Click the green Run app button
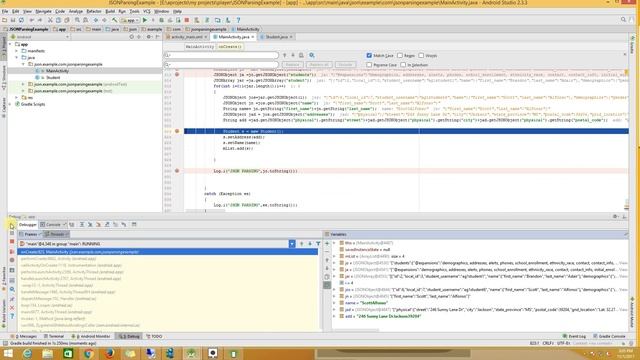This screenshot has width=640, height=360. pos(145,20)
